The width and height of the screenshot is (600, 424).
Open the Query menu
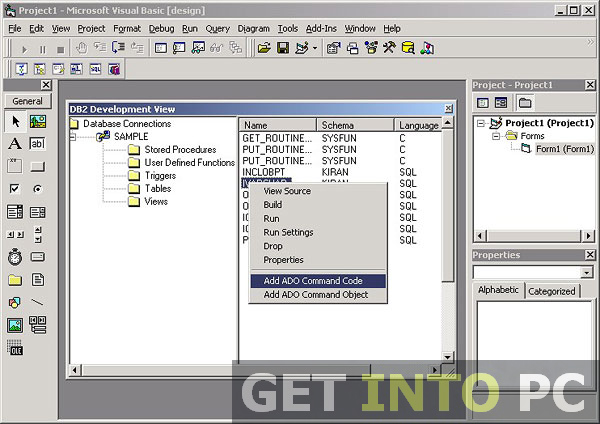[218, 29]
